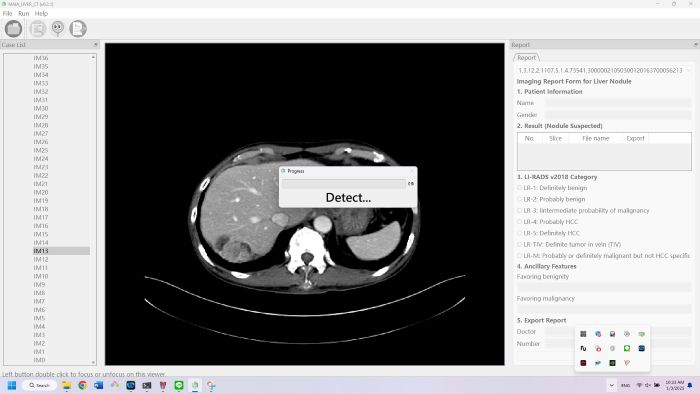Select LR-5: Definitely HCC option
The image size is (700, 394).
coord(549,233)
